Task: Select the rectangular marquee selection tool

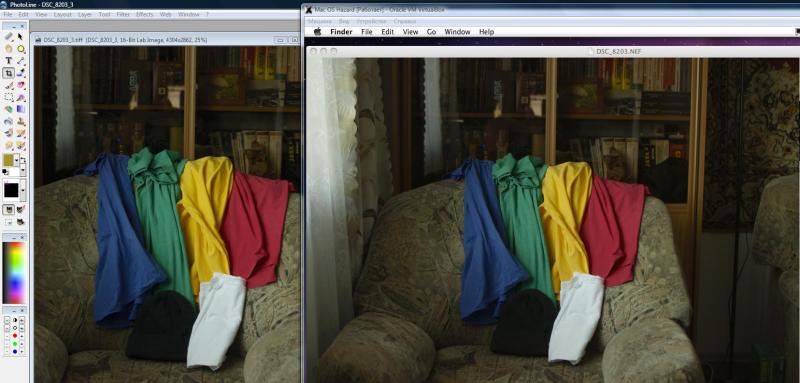Action: coord(9,97)
